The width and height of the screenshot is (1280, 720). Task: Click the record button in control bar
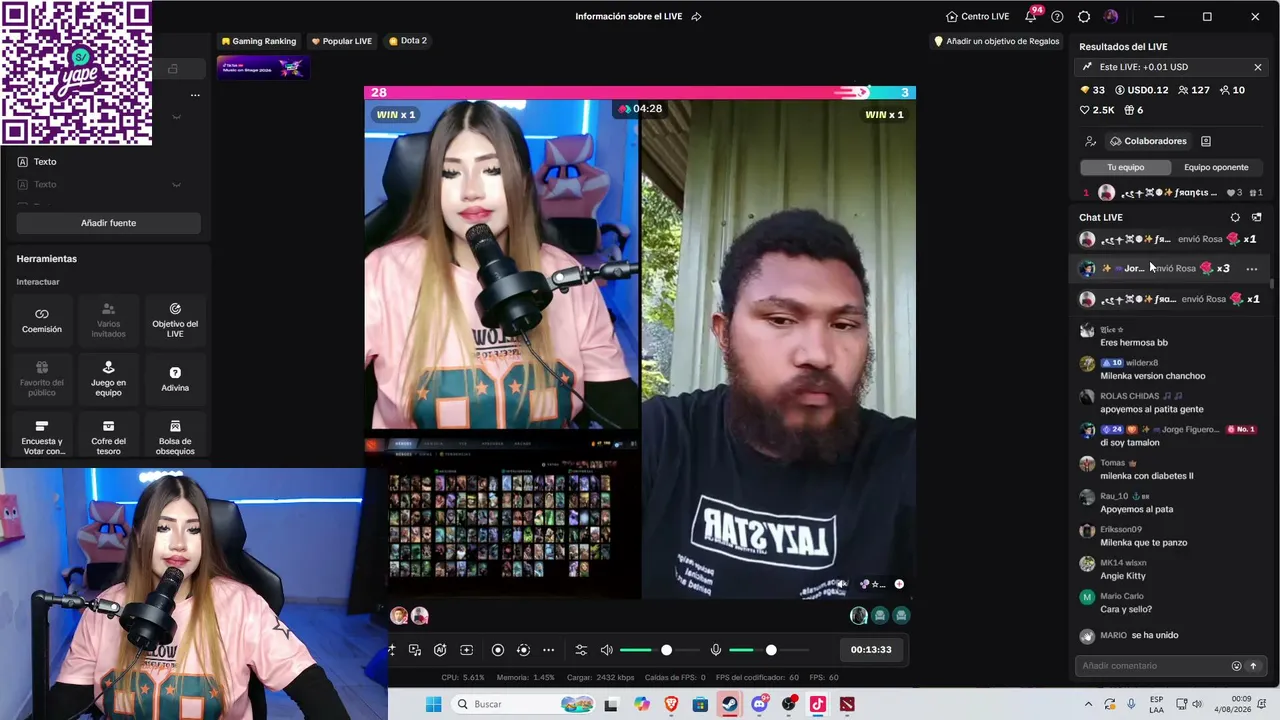pyautogui.click(x=498, y=650)
